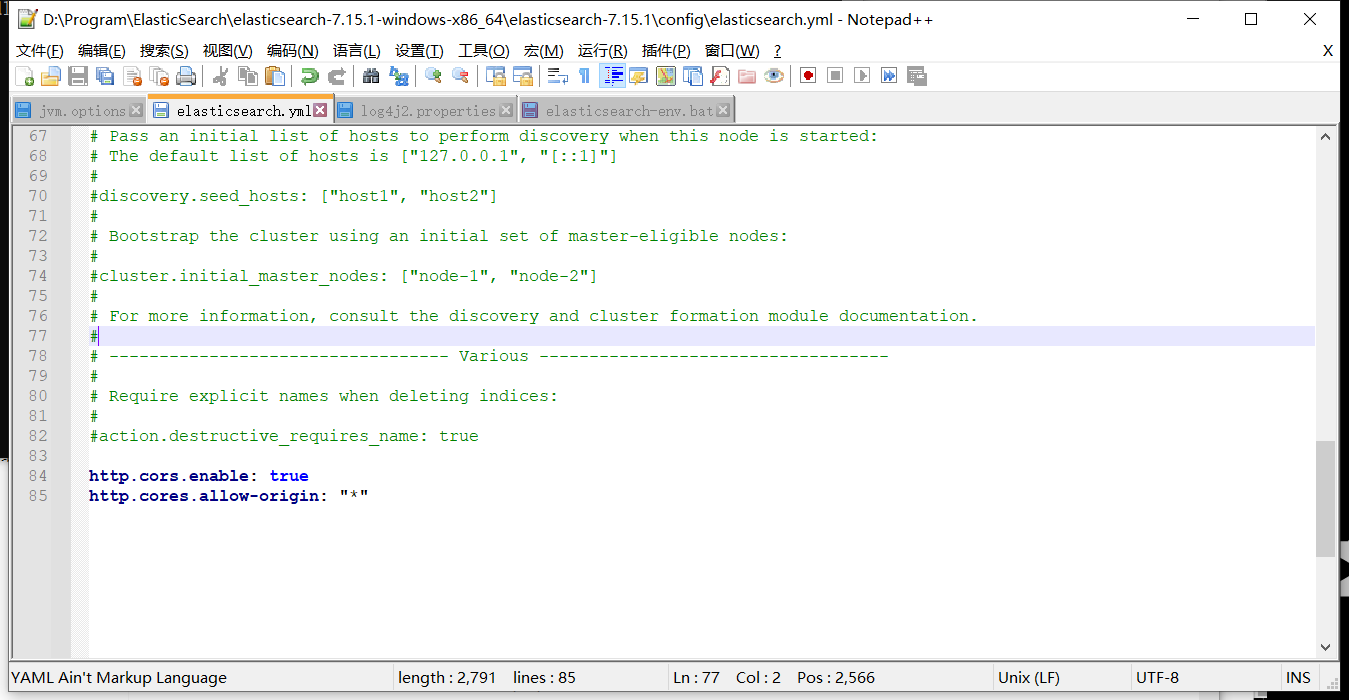Toggle the indent guide button
The height and width of the screenshot is (700, 1349).
point(612,76)
